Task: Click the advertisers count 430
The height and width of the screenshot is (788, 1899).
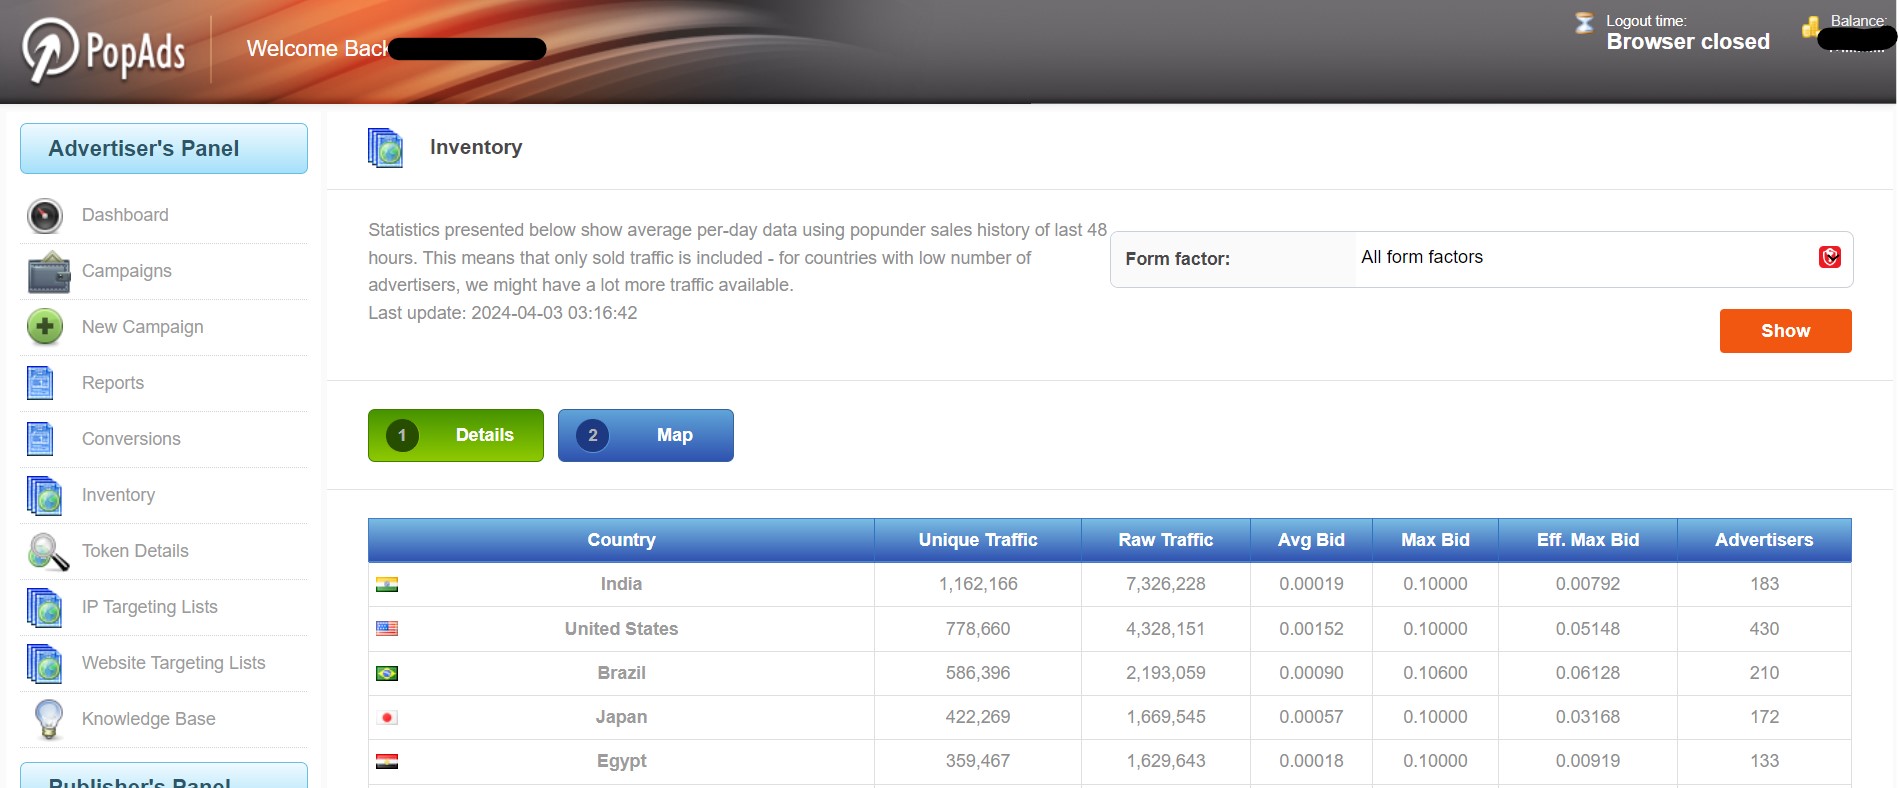Action: 1764,629
